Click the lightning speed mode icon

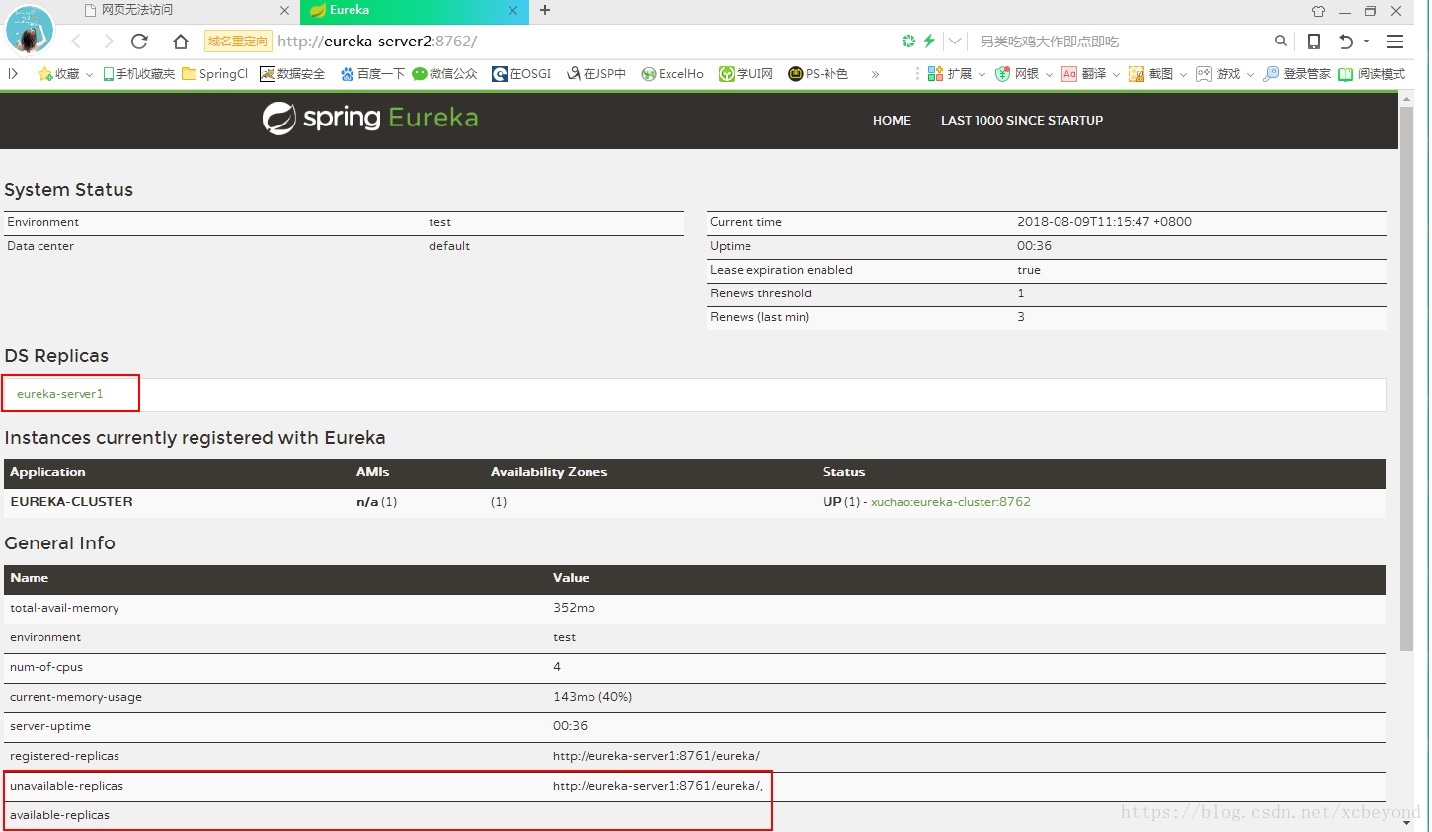tap(929, 41)
